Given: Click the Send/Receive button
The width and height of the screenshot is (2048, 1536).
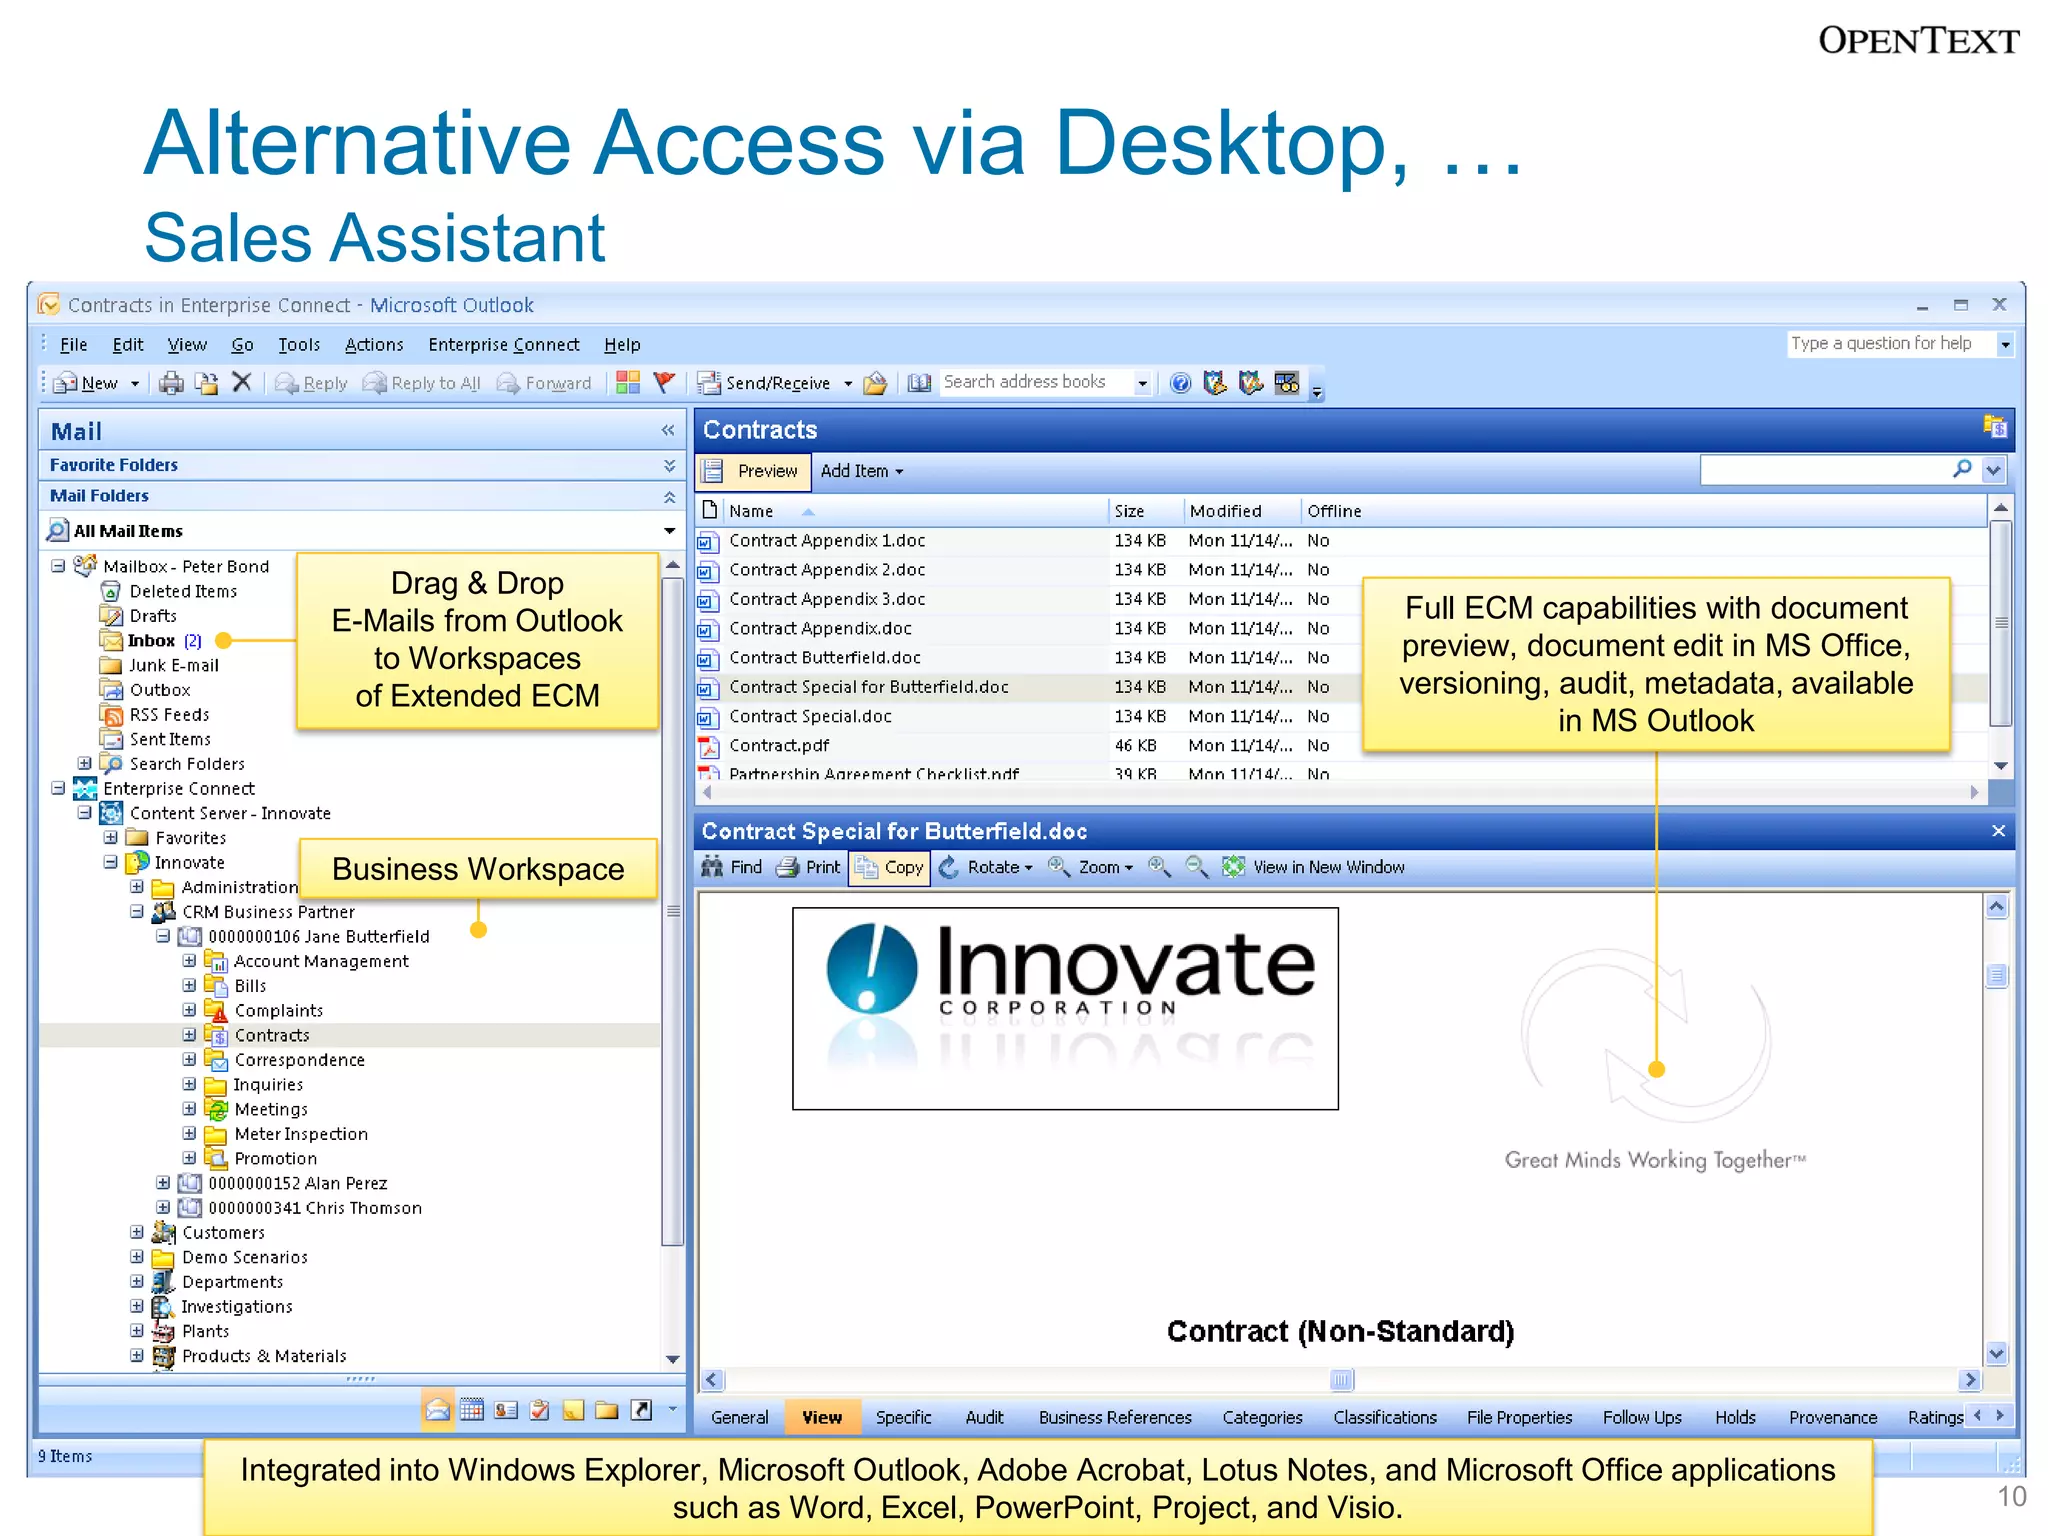Looking at the screenshot, I should [764, 383].
